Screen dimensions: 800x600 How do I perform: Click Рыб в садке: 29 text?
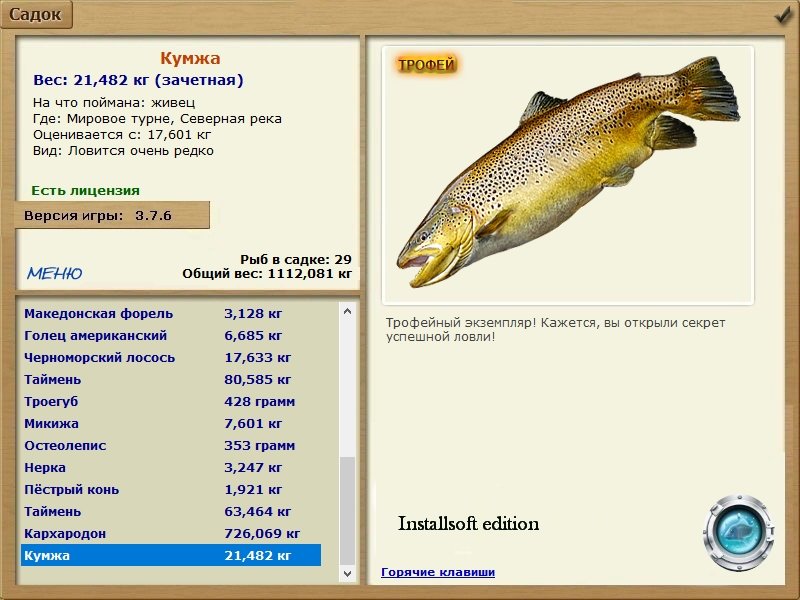[296, 259]
